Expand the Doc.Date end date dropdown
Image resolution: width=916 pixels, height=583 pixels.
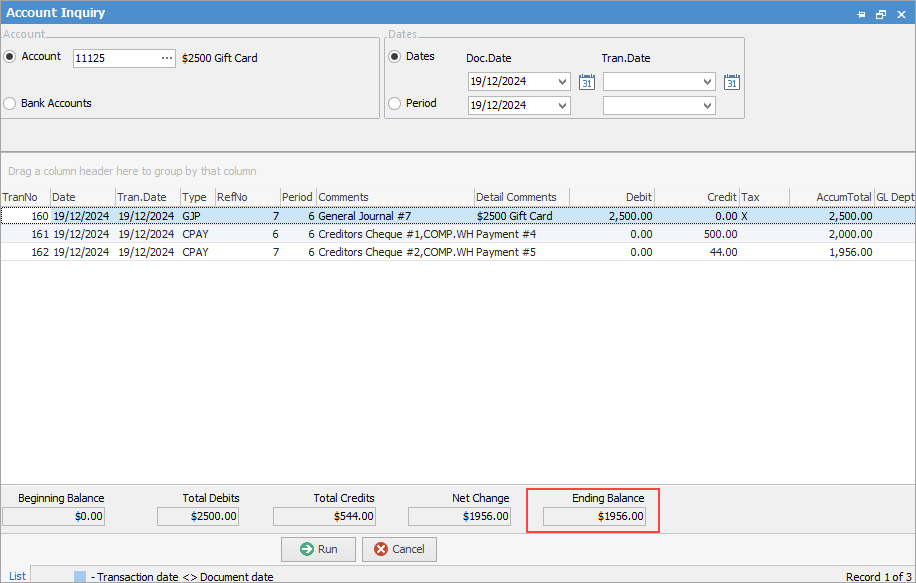(562, 106)
